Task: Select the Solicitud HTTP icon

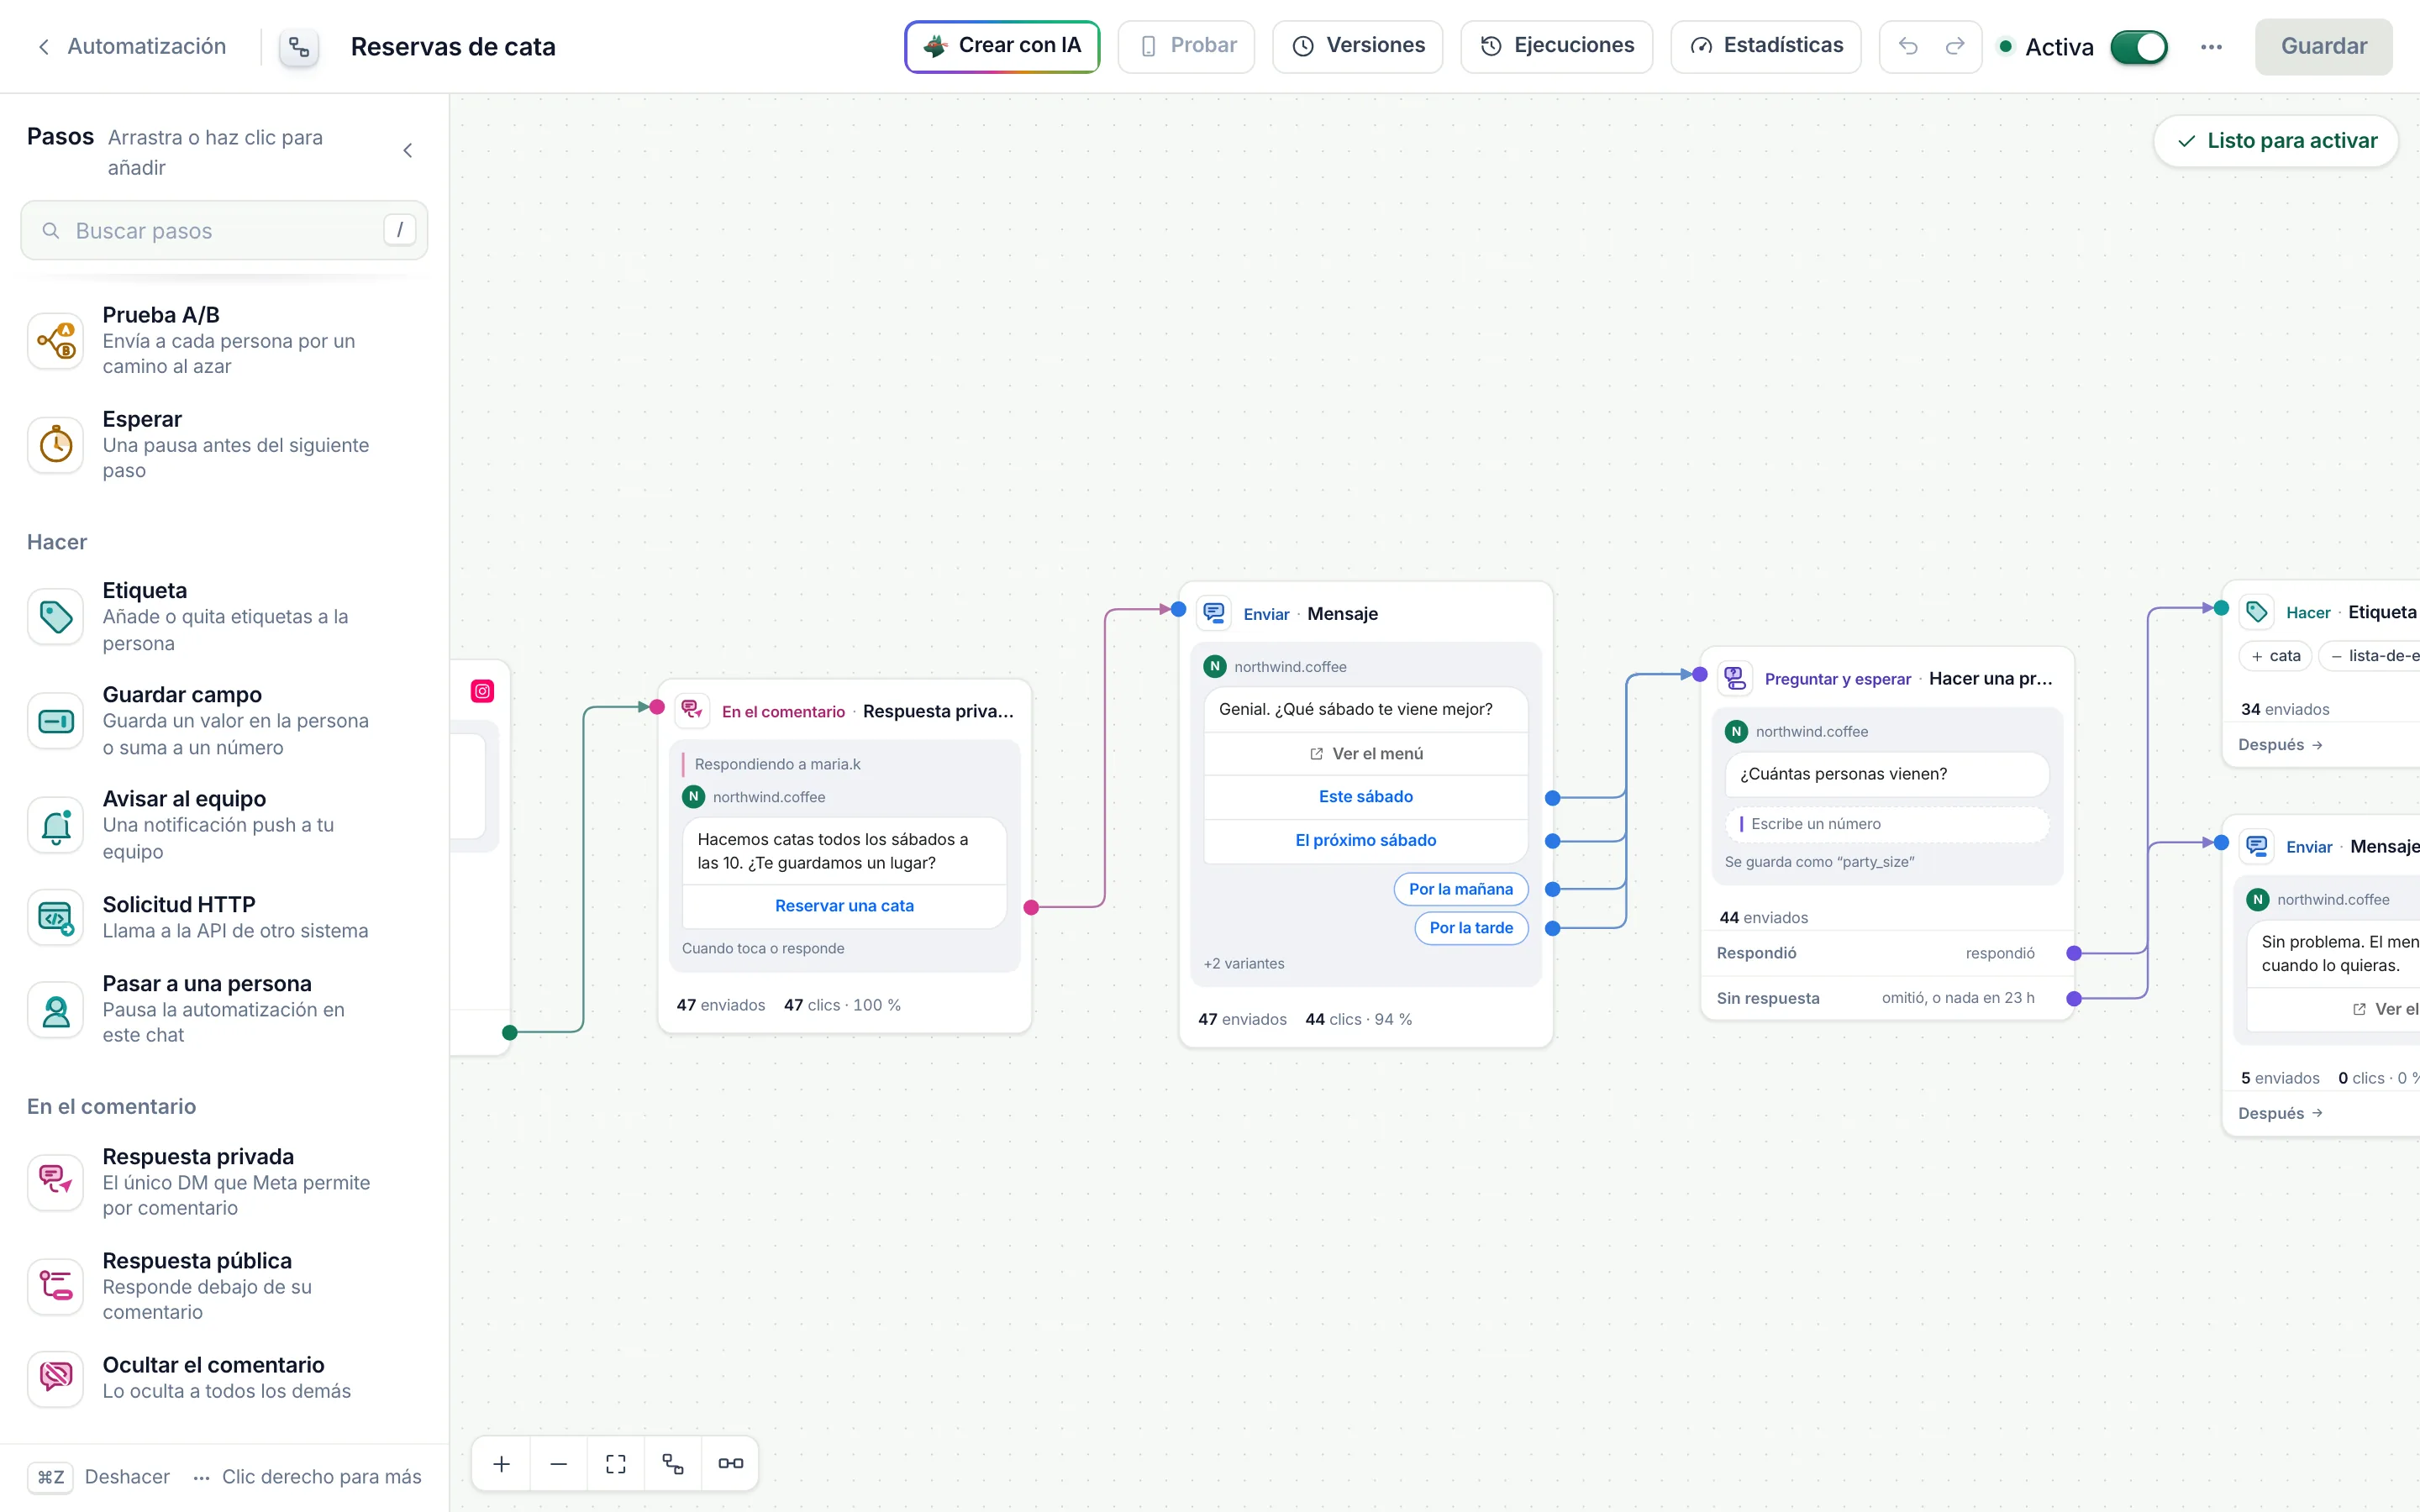Action: (x=56, y=917)
